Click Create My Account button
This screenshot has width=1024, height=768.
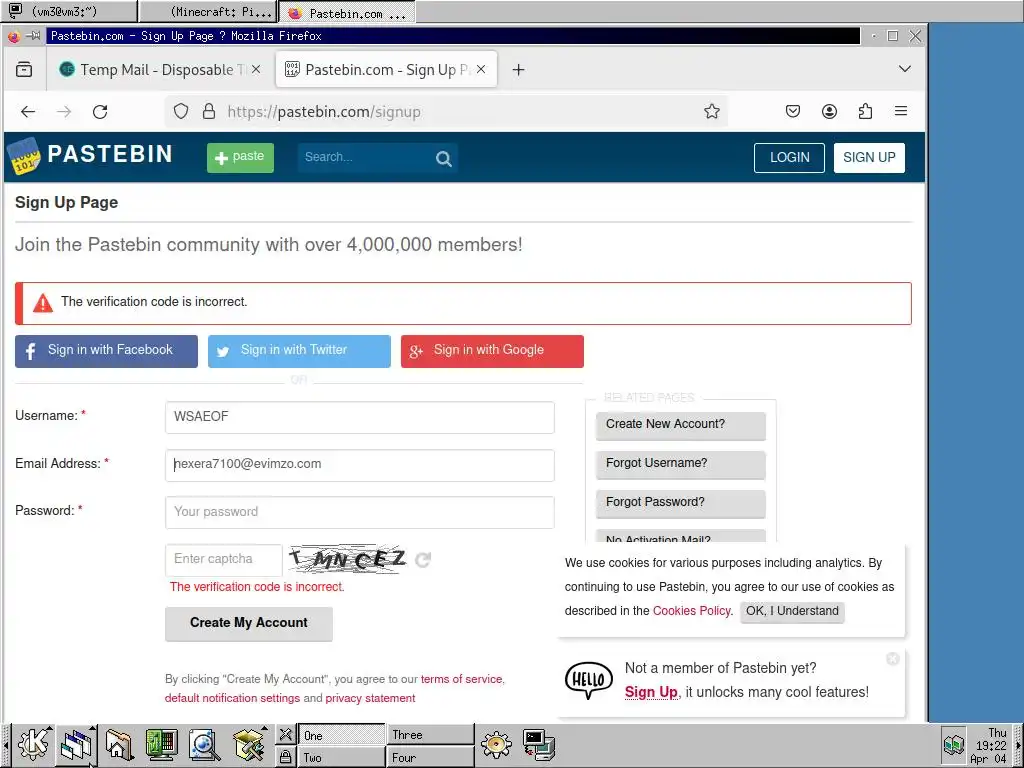pyautogui.click(x=249, y=624)
